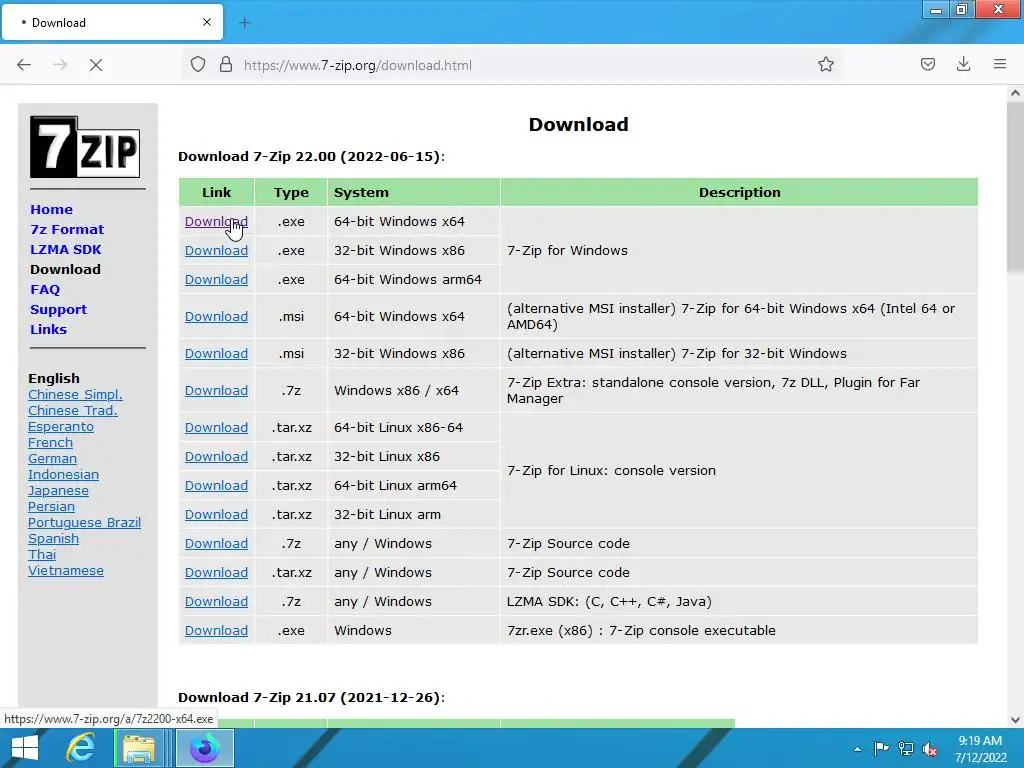Click the 7-Zip logo image

(85, 147)
